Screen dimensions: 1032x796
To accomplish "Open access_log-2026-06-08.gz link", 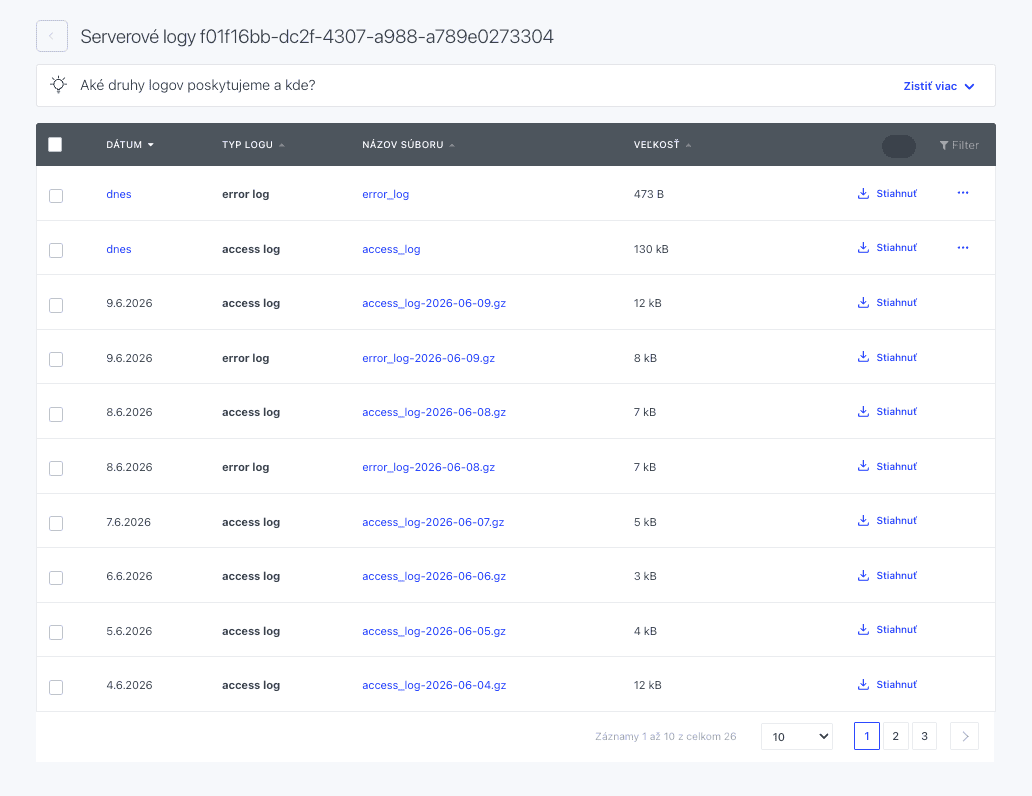I will (434, 412).
